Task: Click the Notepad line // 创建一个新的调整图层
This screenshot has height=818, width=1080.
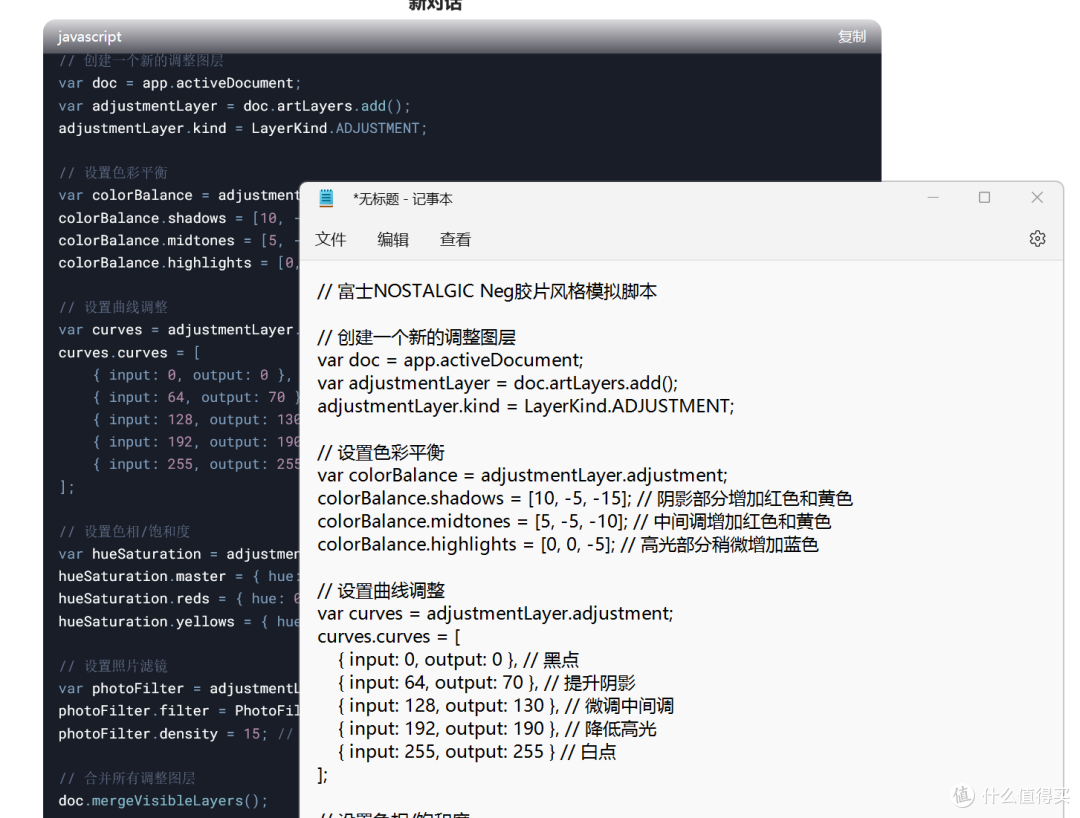Action: (417, 337)
